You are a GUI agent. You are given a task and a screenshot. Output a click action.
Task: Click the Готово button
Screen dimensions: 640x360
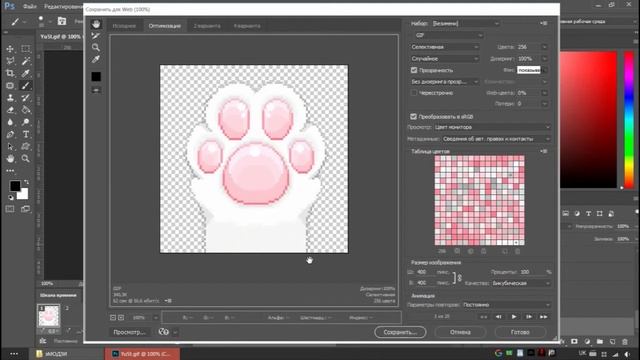click(520, 332)
